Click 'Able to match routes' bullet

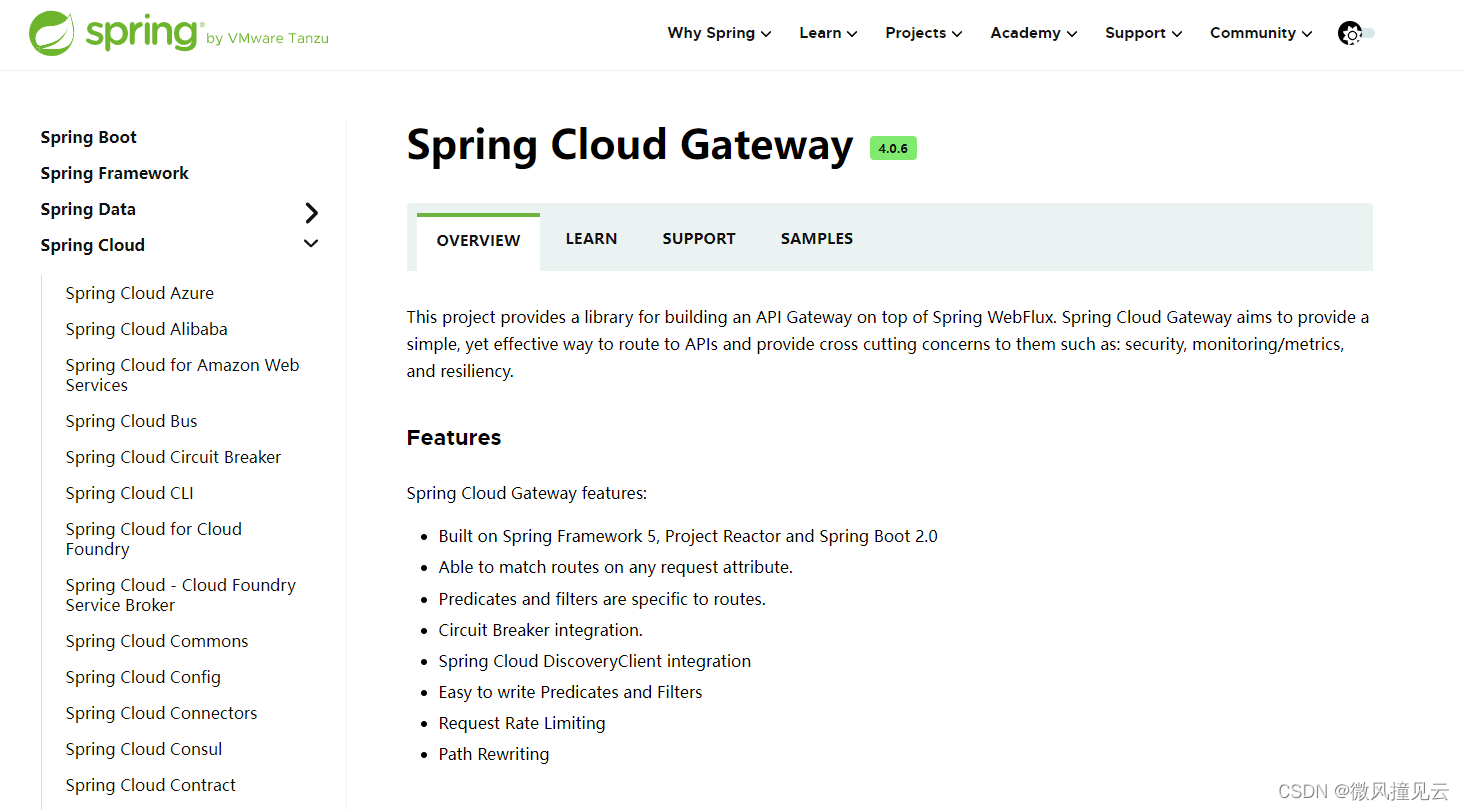click(616, 567)
